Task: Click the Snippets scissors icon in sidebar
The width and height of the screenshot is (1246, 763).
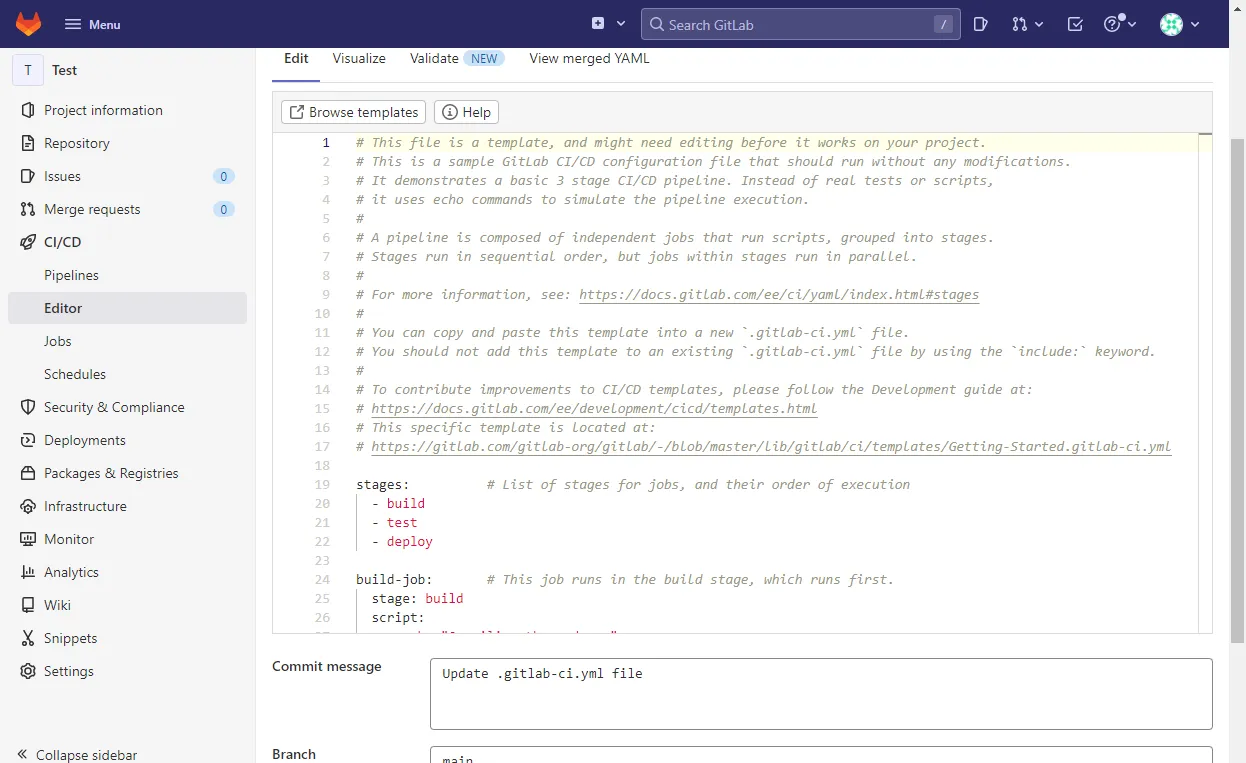Action: tap(27, 638)
